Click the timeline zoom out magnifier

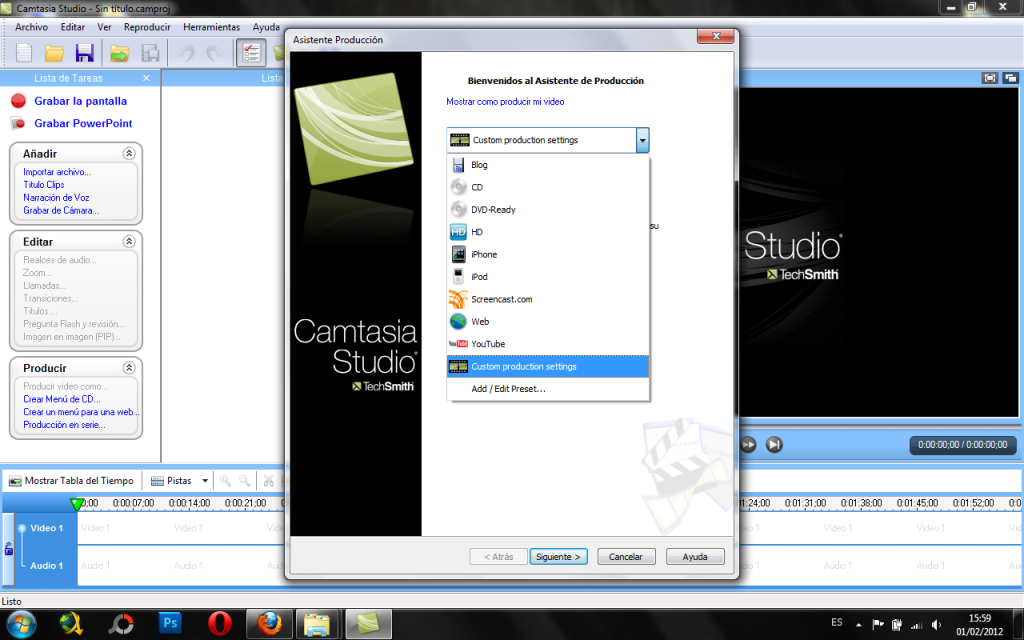245,481
